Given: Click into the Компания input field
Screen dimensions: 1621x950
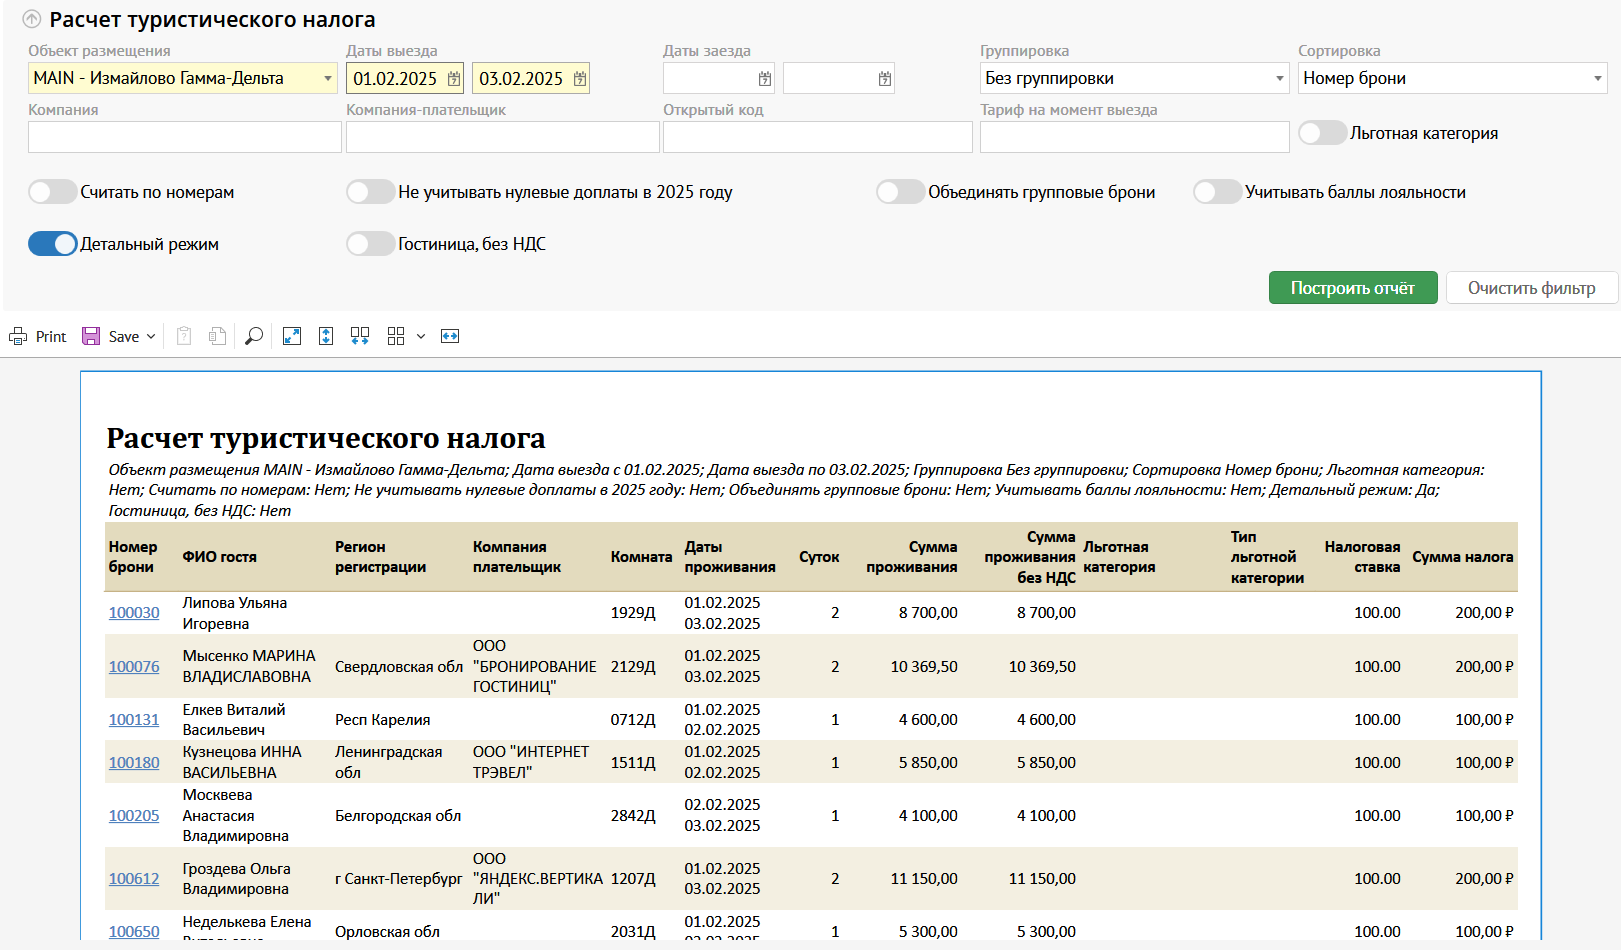Looking at the screenshot, I should point(185,137).
